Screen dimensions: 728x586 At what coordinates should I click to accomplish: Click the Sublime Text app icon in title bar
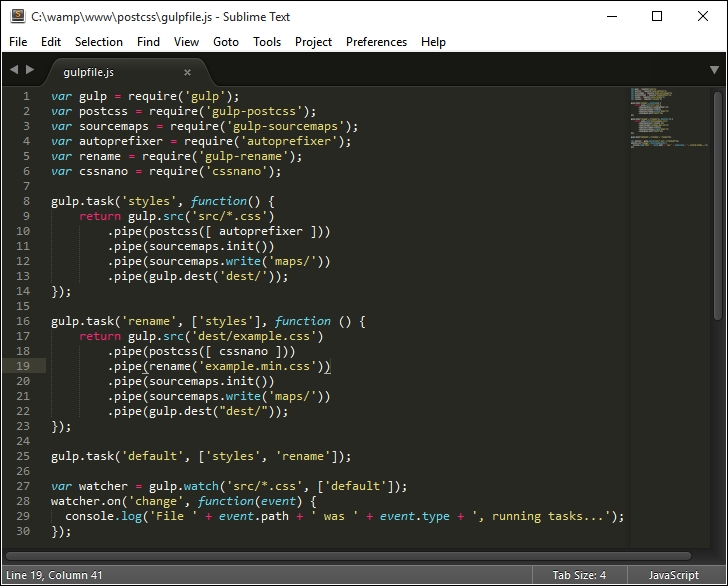click(17, 16)
